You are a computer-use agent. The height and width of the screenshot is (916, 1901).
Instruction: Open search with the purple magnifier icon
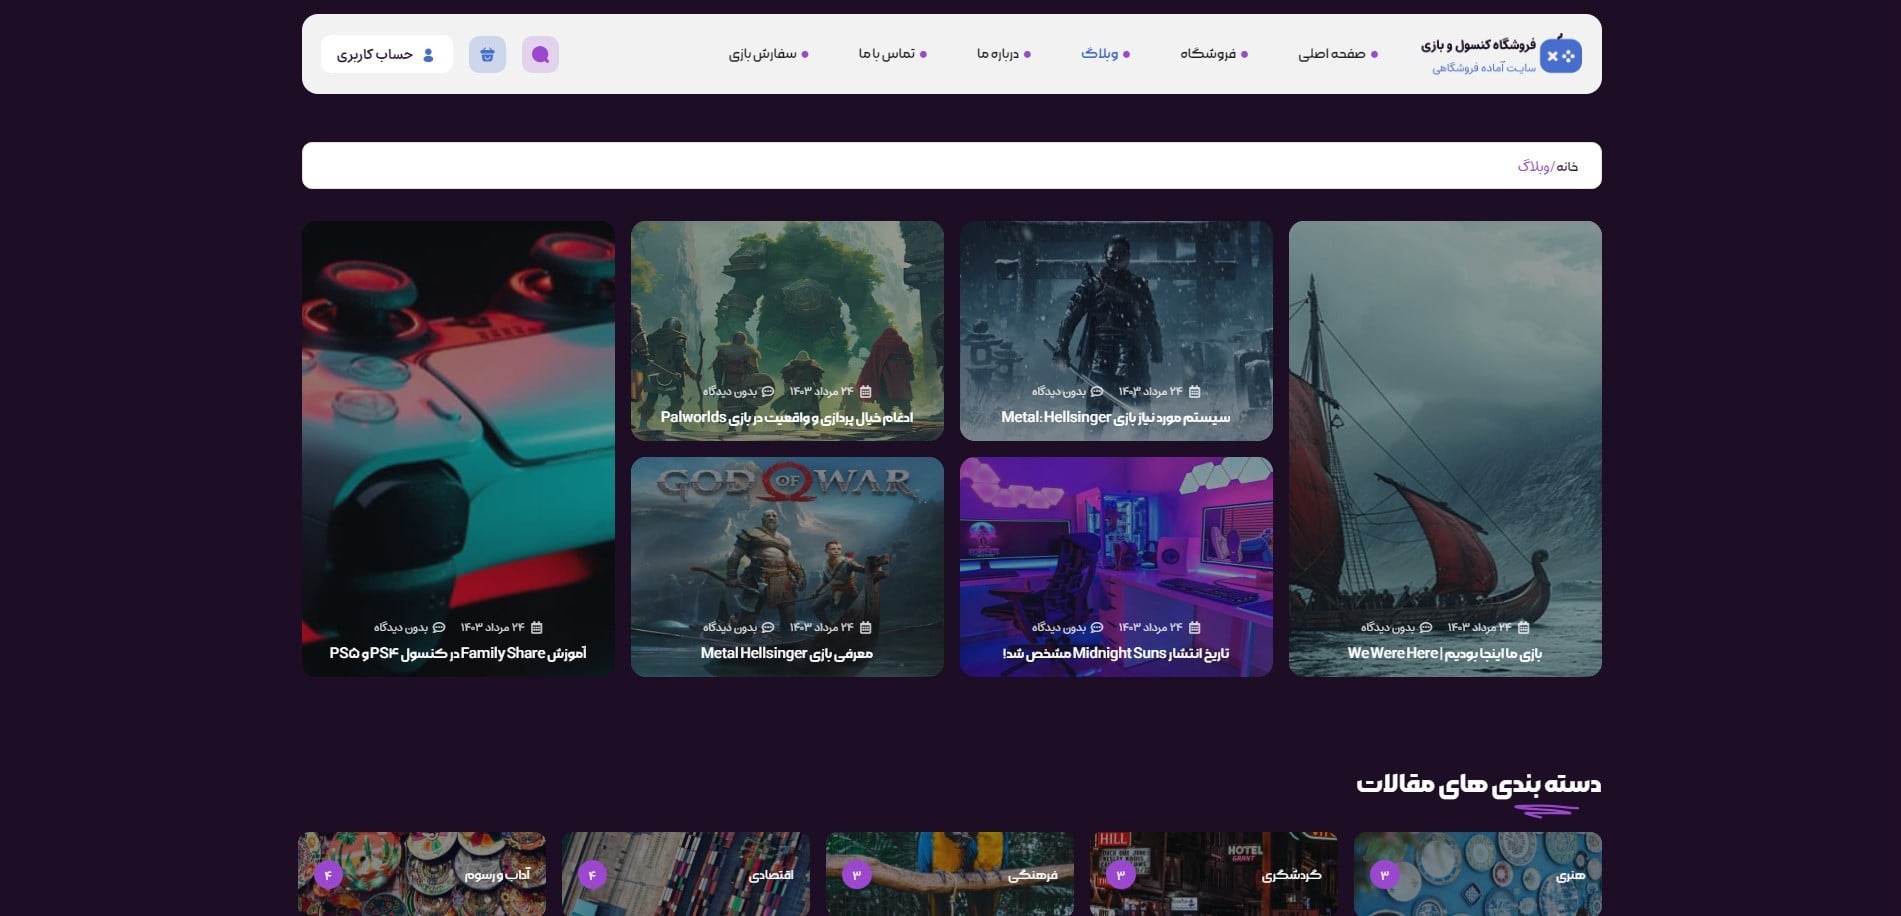pos(540,54)
